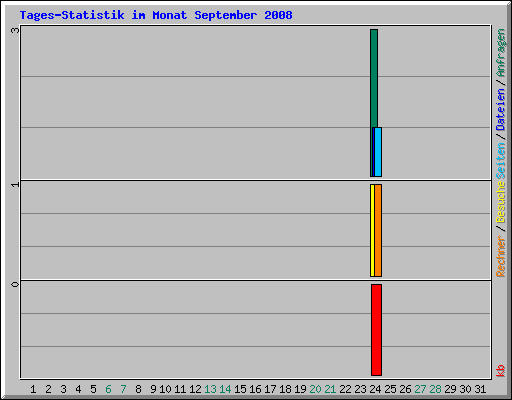Viewport: 512px width, 400px height.
Task: Click day label '16' on the x-axis
Action: 255,389
